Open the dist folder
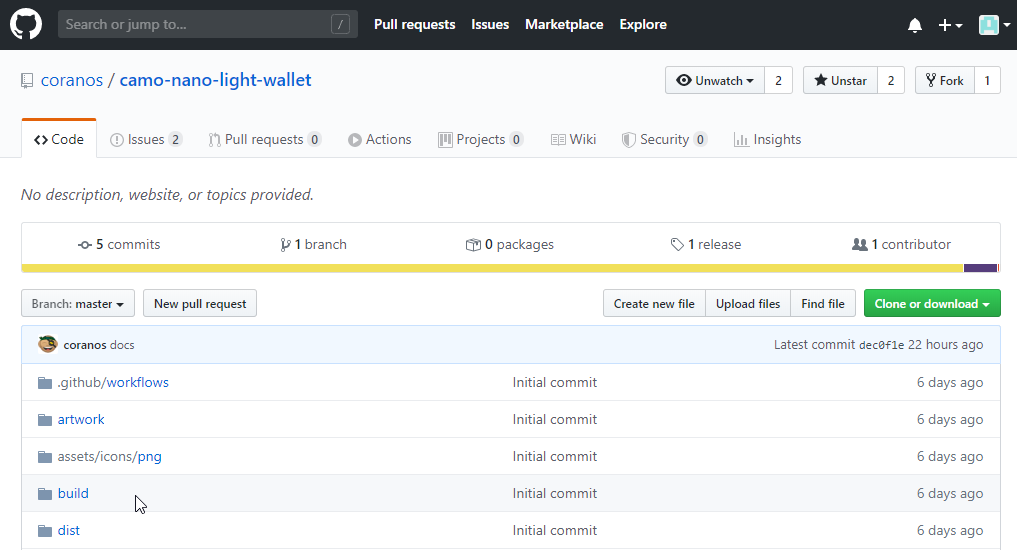Screen dimensions: 1017x550 point(69,531)
